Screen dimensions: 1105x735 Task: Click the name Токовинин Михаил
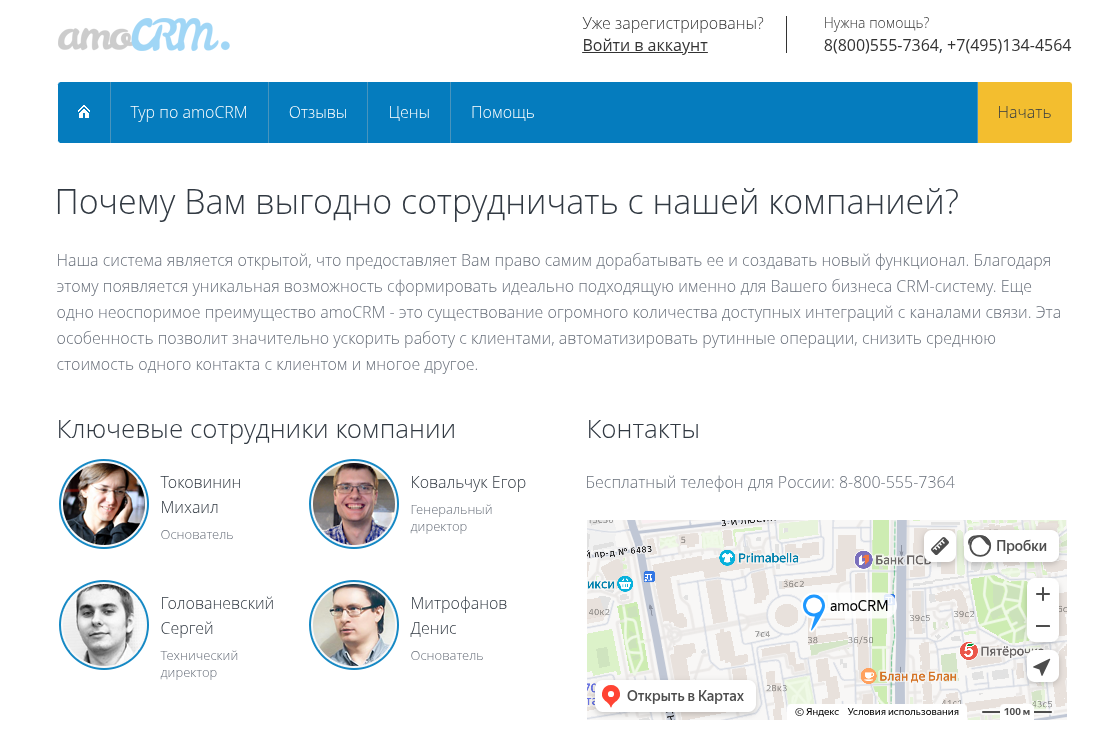pos(201,495)
